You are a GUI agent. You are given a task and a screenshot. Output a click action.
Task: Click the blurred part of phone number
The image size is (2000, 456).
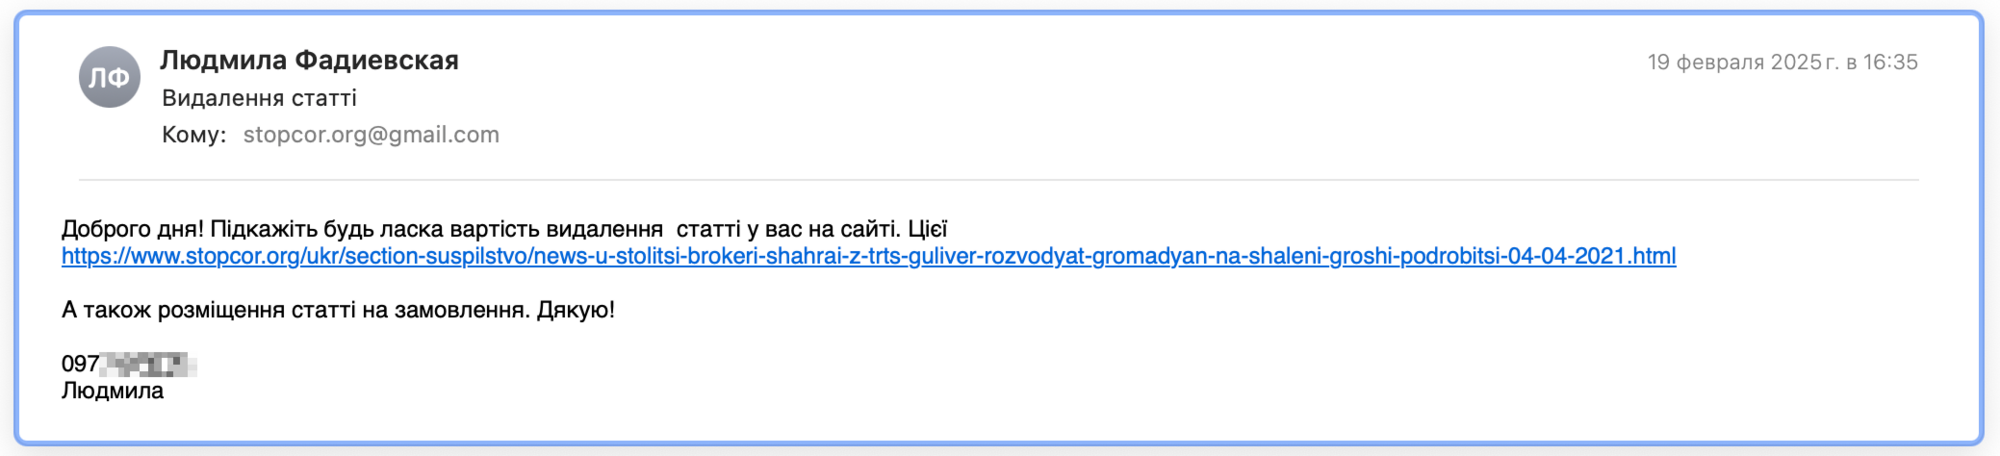coord(148,365)
